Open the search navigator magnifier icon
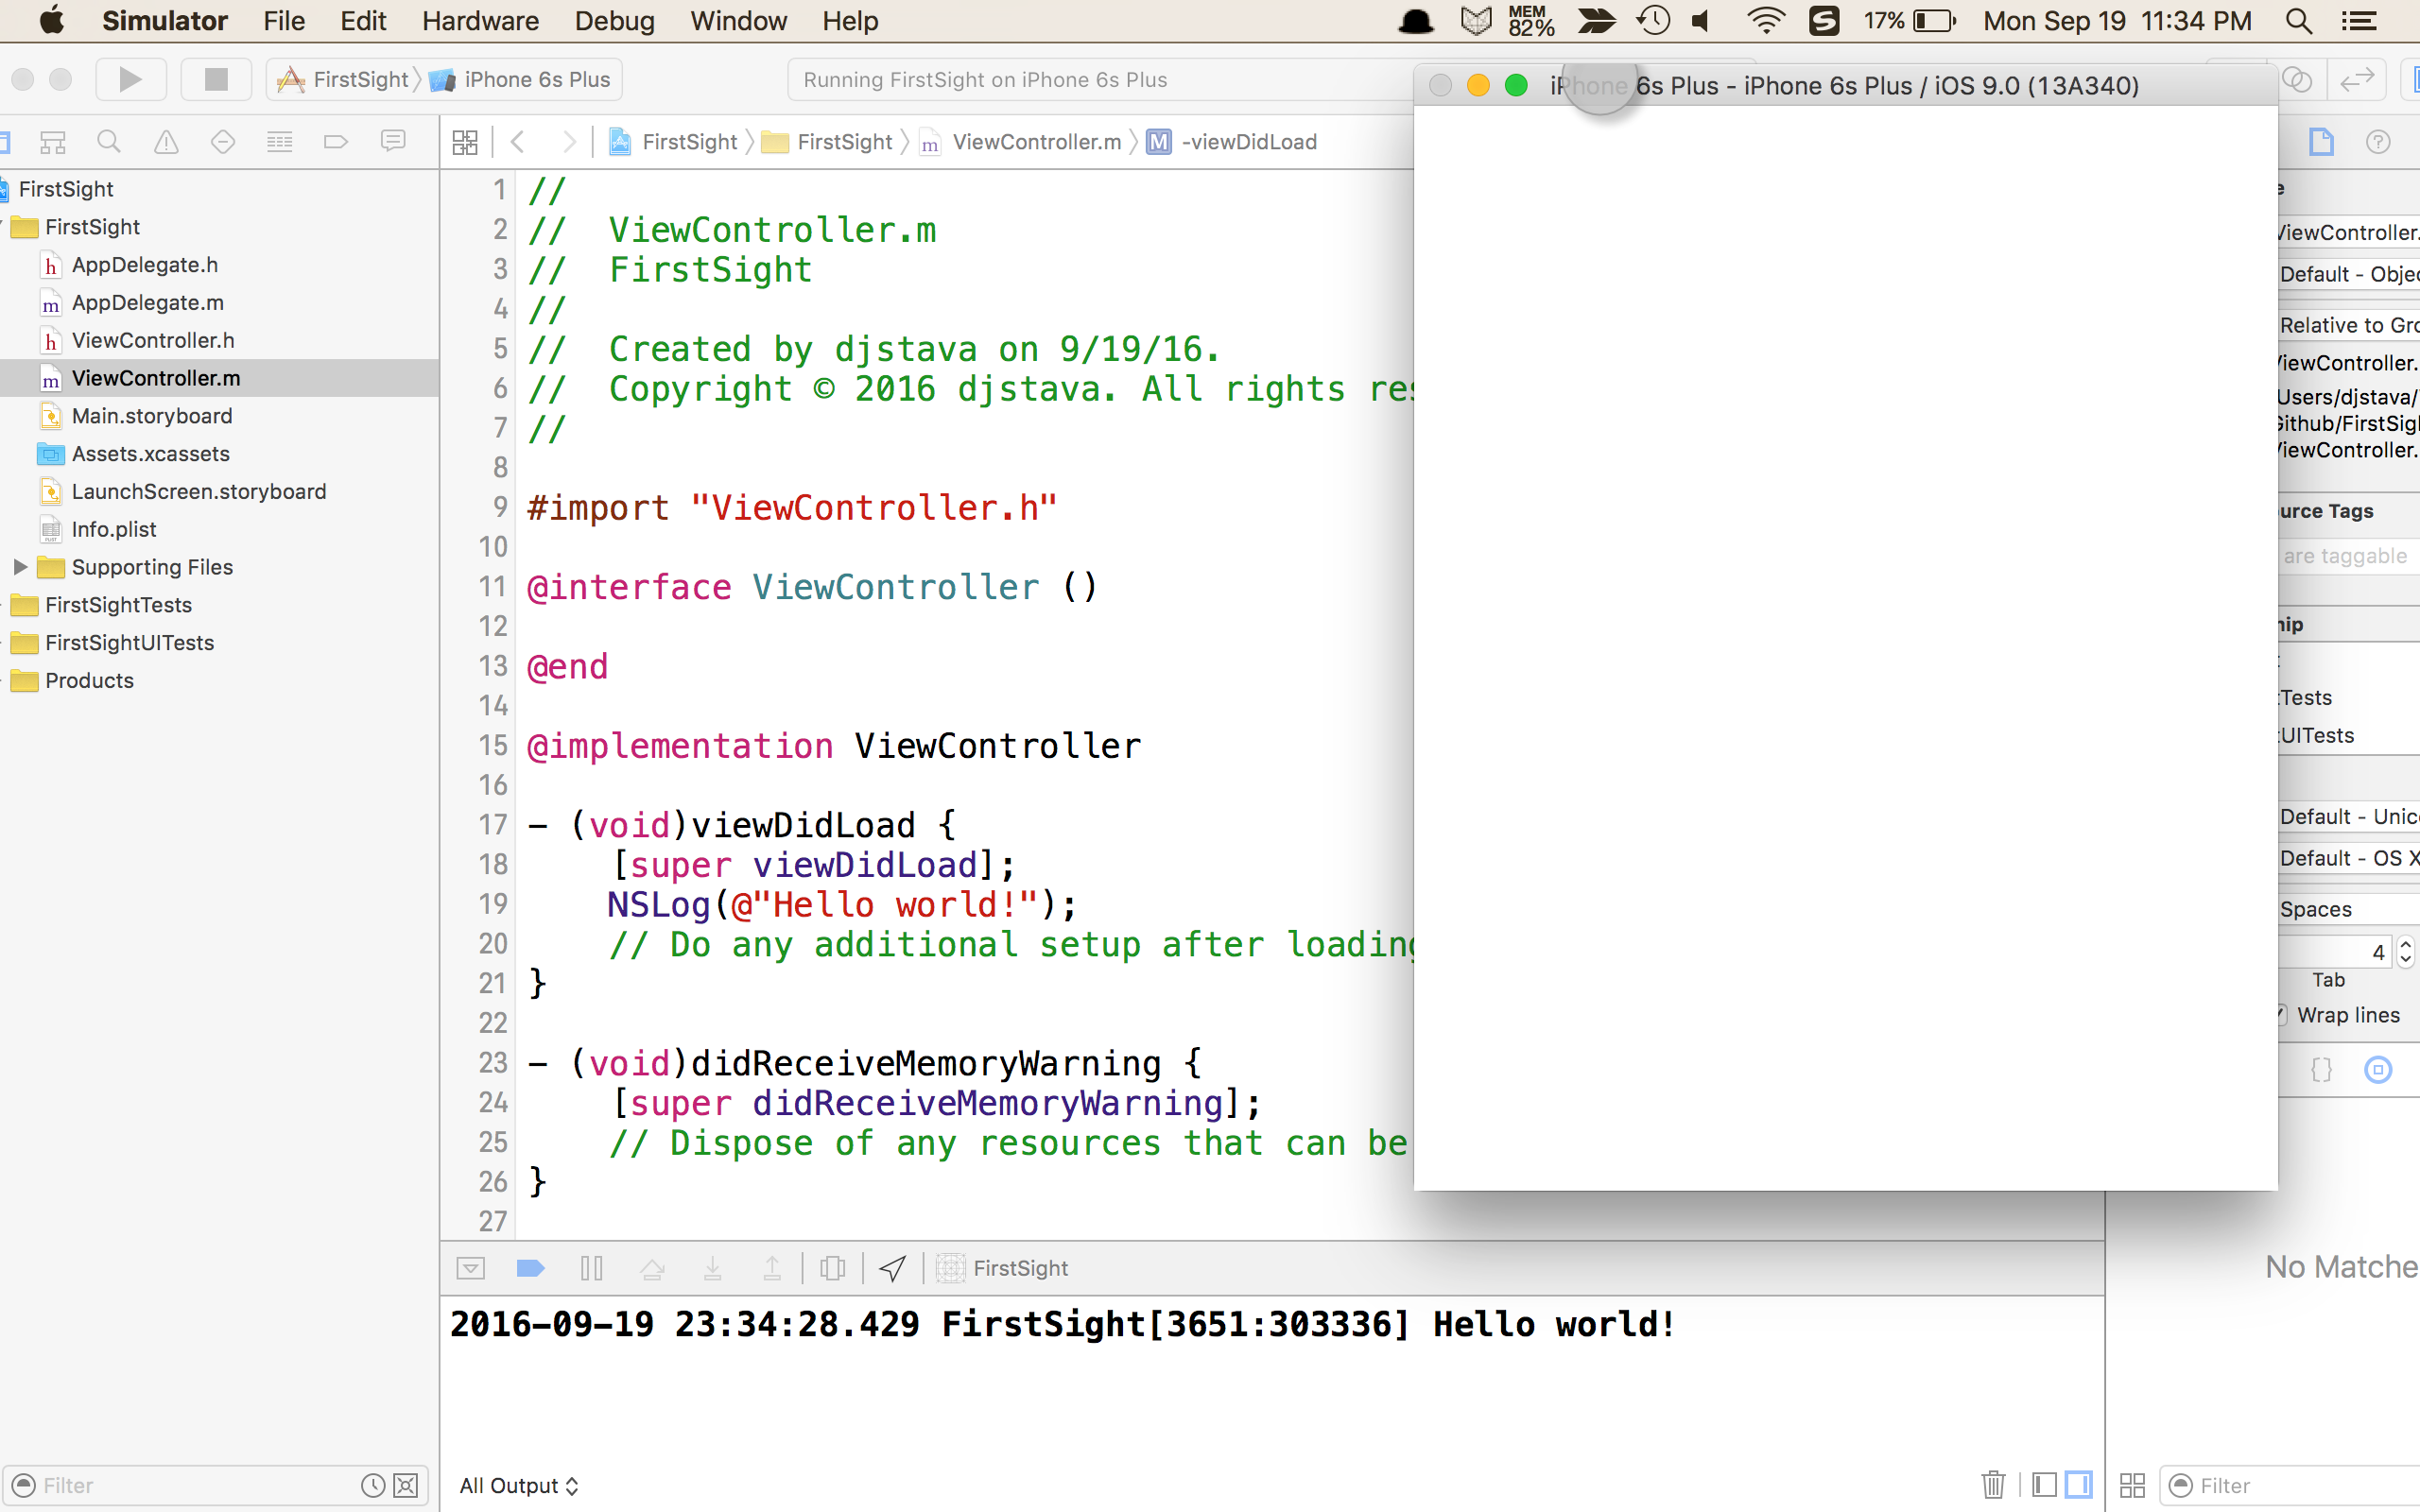 click(109, 142)
